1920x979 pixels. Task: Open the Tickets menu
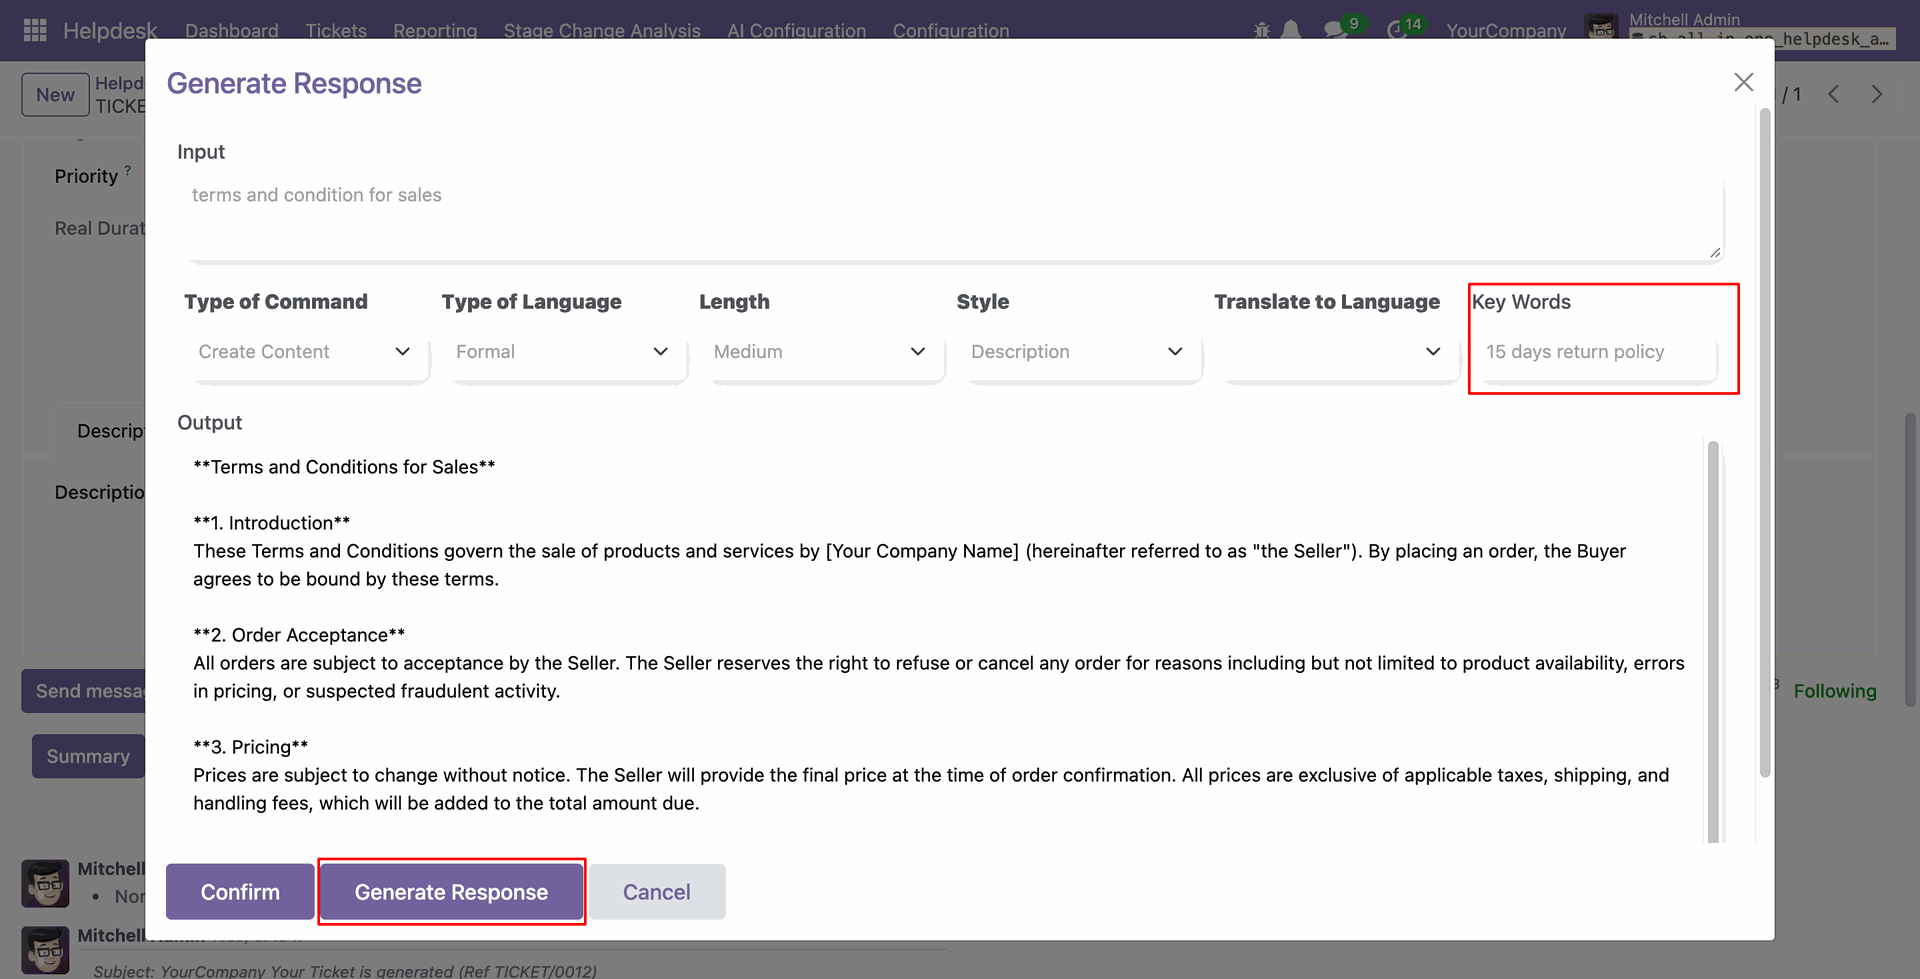click(x=336, y=30)
